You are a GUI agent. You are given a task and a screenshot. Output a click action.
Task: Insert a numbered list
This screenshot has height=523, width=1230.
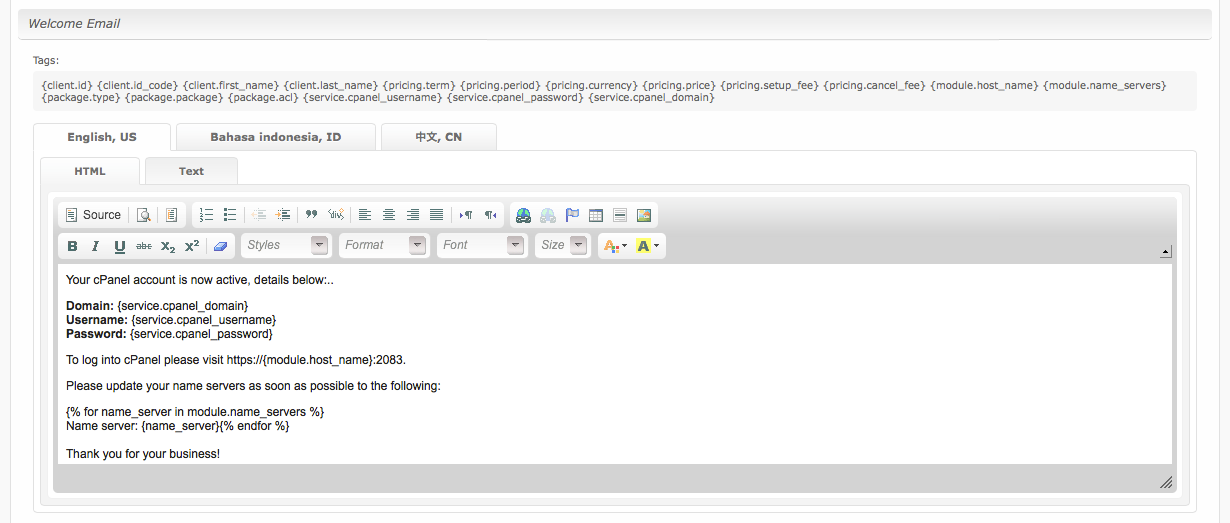click(207, 215)
